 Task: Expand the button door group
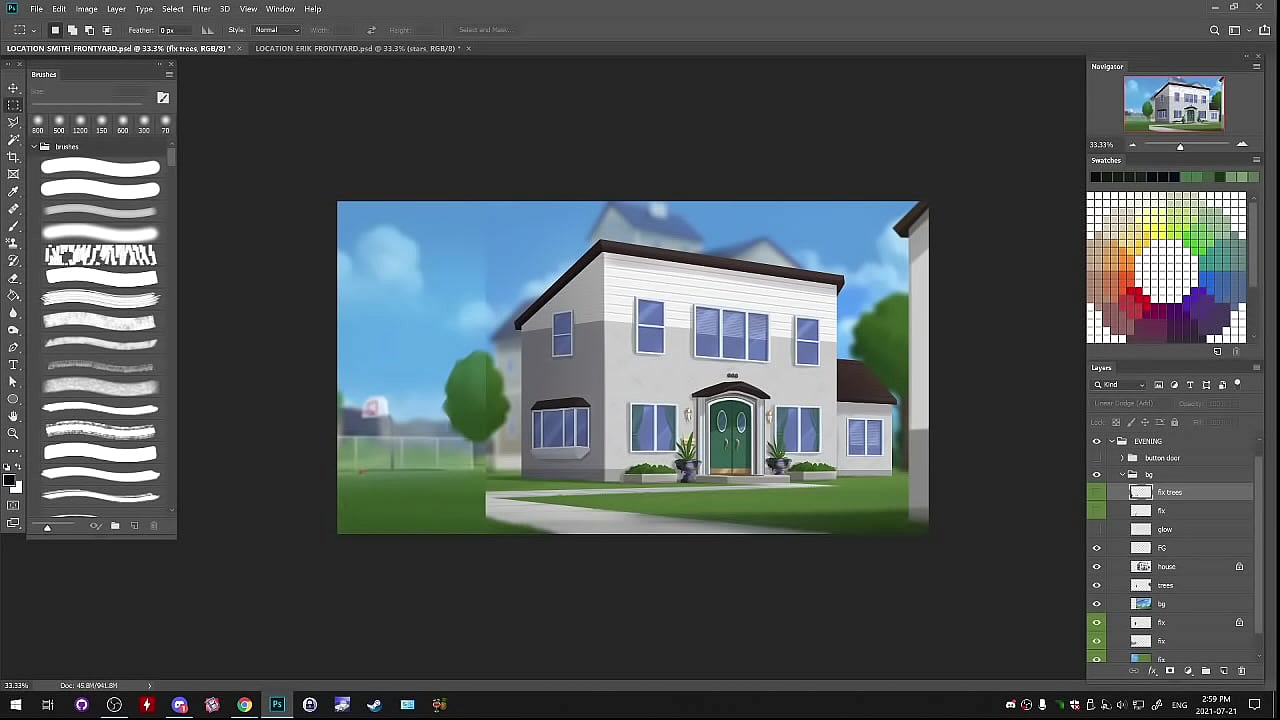[1122, 458]
